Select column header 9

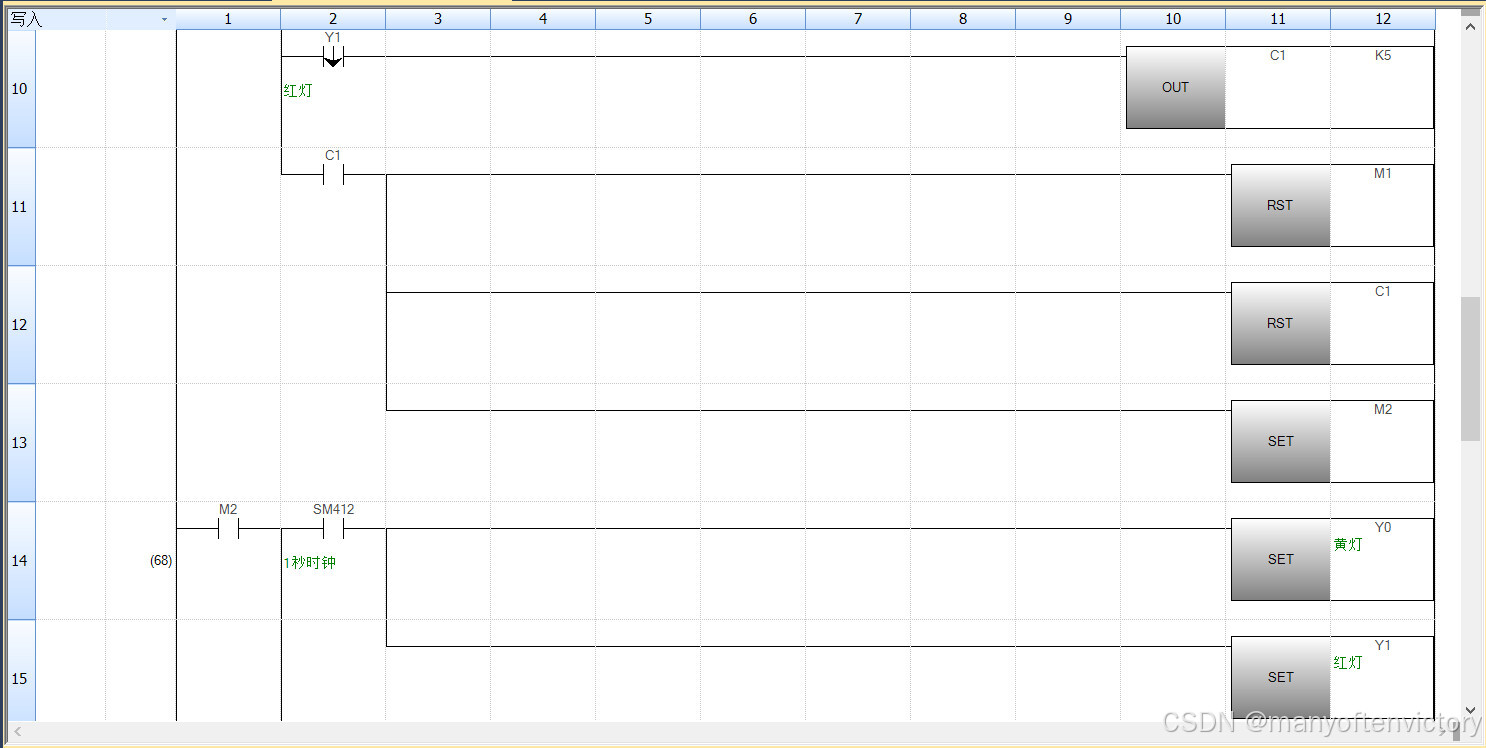click(x=1068, y=19)
